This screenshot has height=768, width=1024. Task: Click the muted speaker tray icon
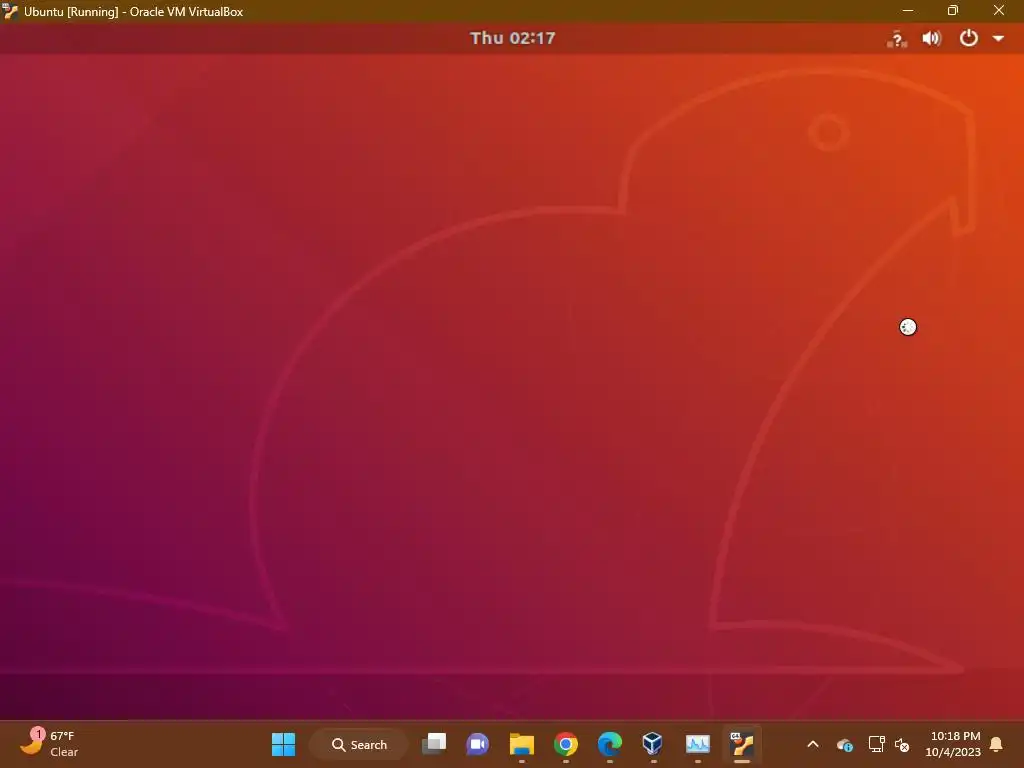902,744
